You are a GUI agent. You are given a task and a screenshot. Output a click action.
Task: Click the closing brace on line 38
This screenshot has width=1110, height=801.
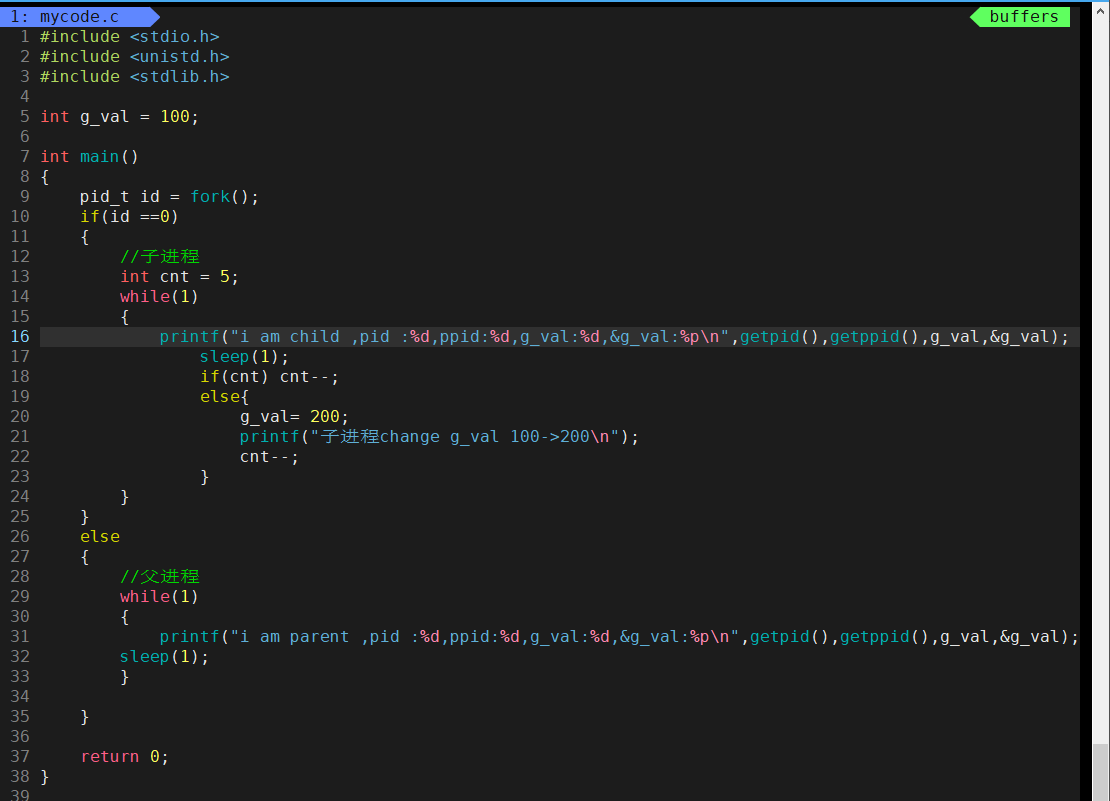click(45, 777)
